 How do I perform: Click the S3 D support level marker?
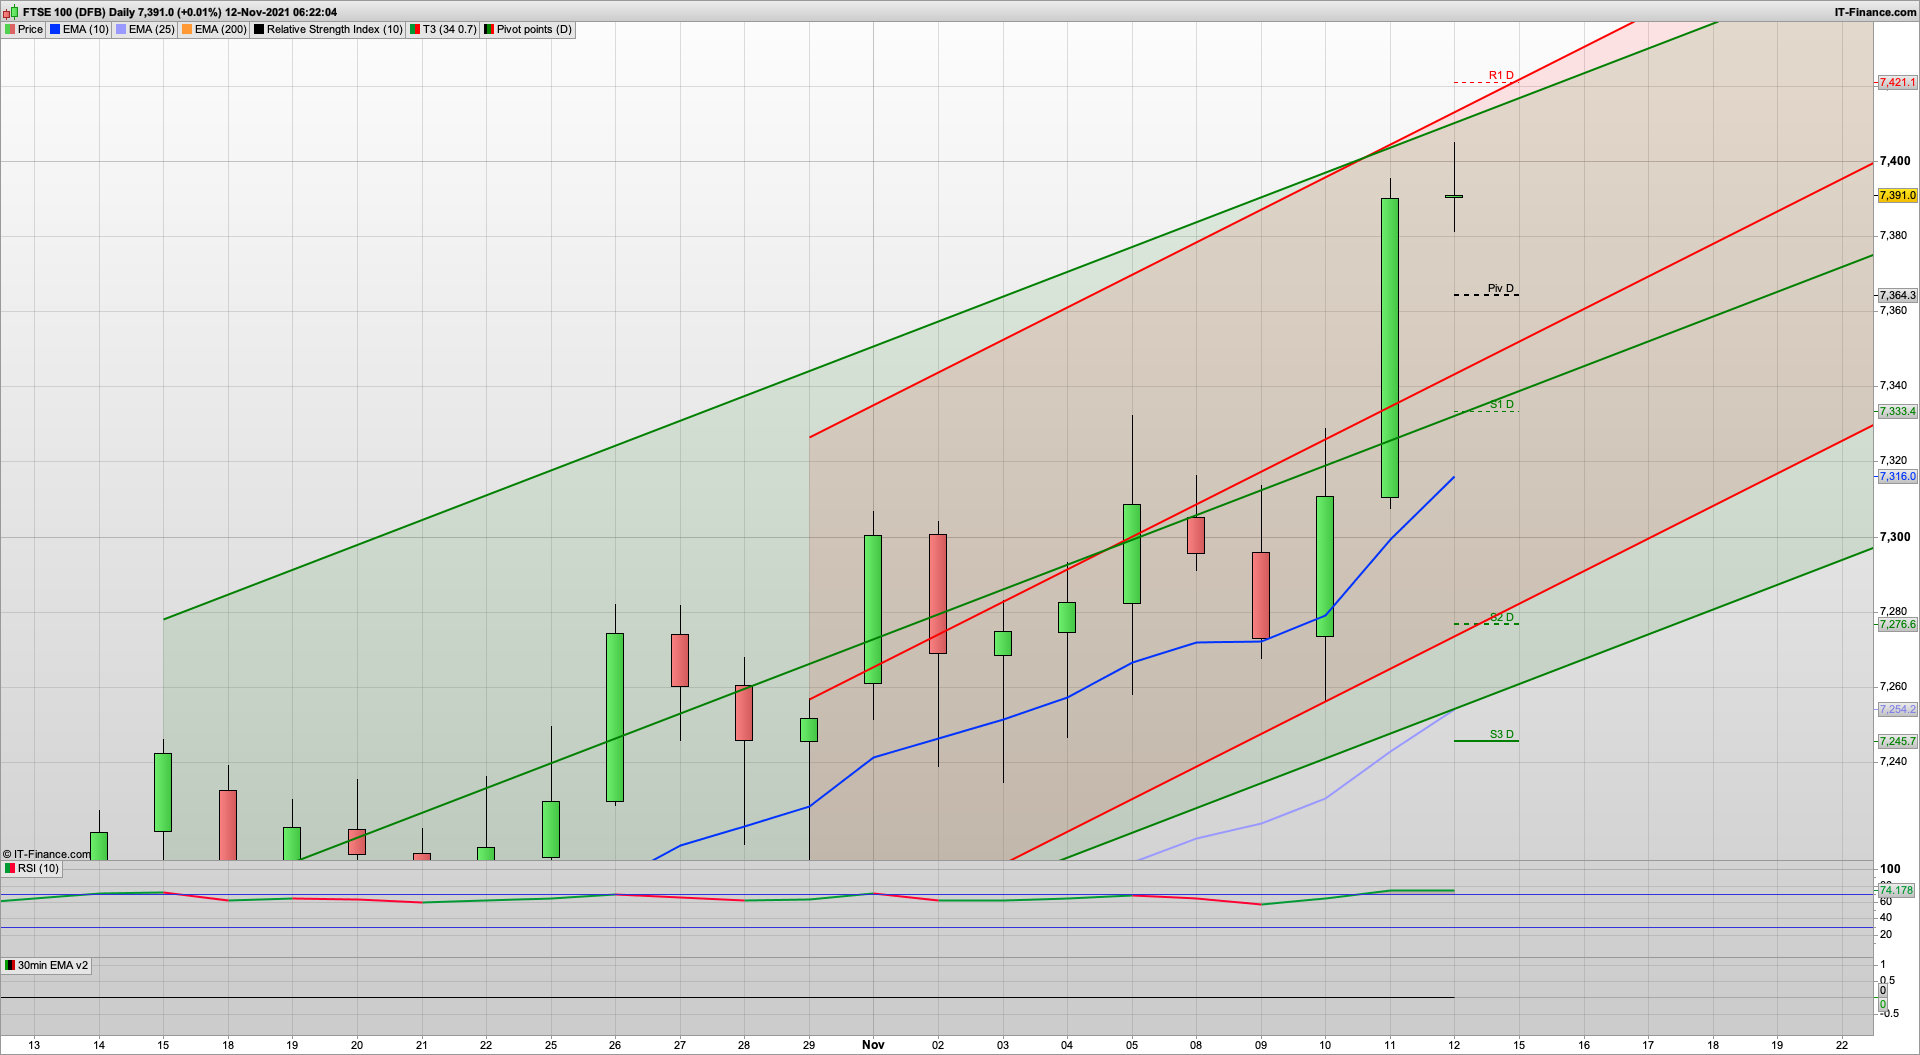pyautogui.click(x=1501, y=735)
